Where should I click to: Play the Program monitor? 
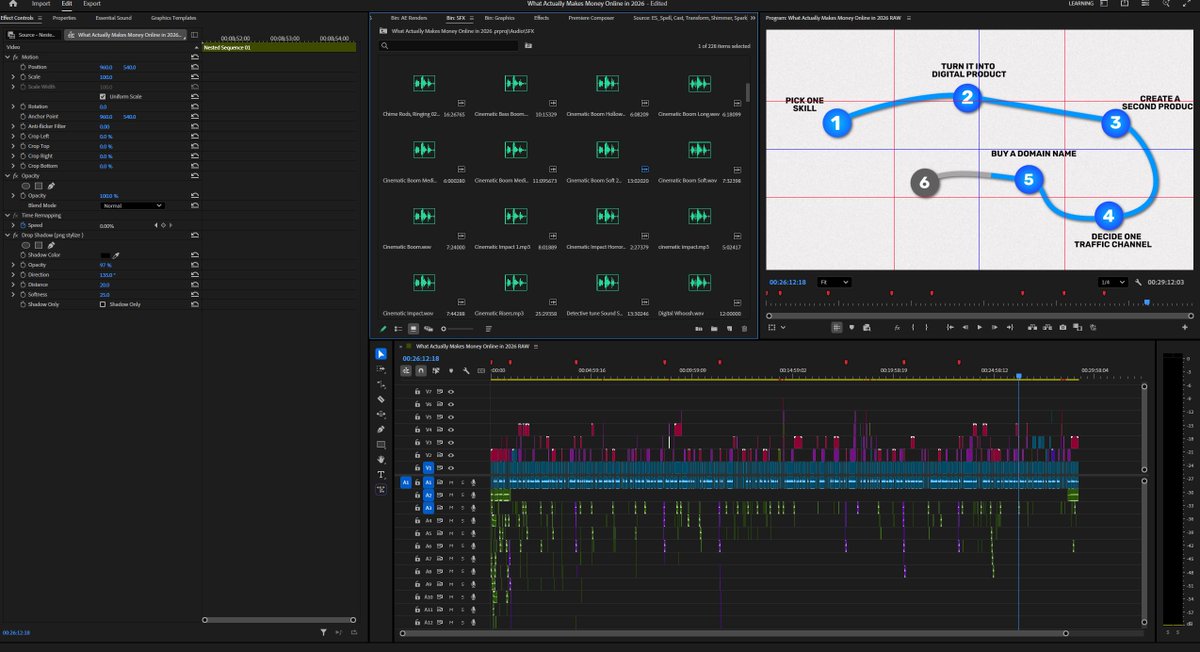pos(980,327)
